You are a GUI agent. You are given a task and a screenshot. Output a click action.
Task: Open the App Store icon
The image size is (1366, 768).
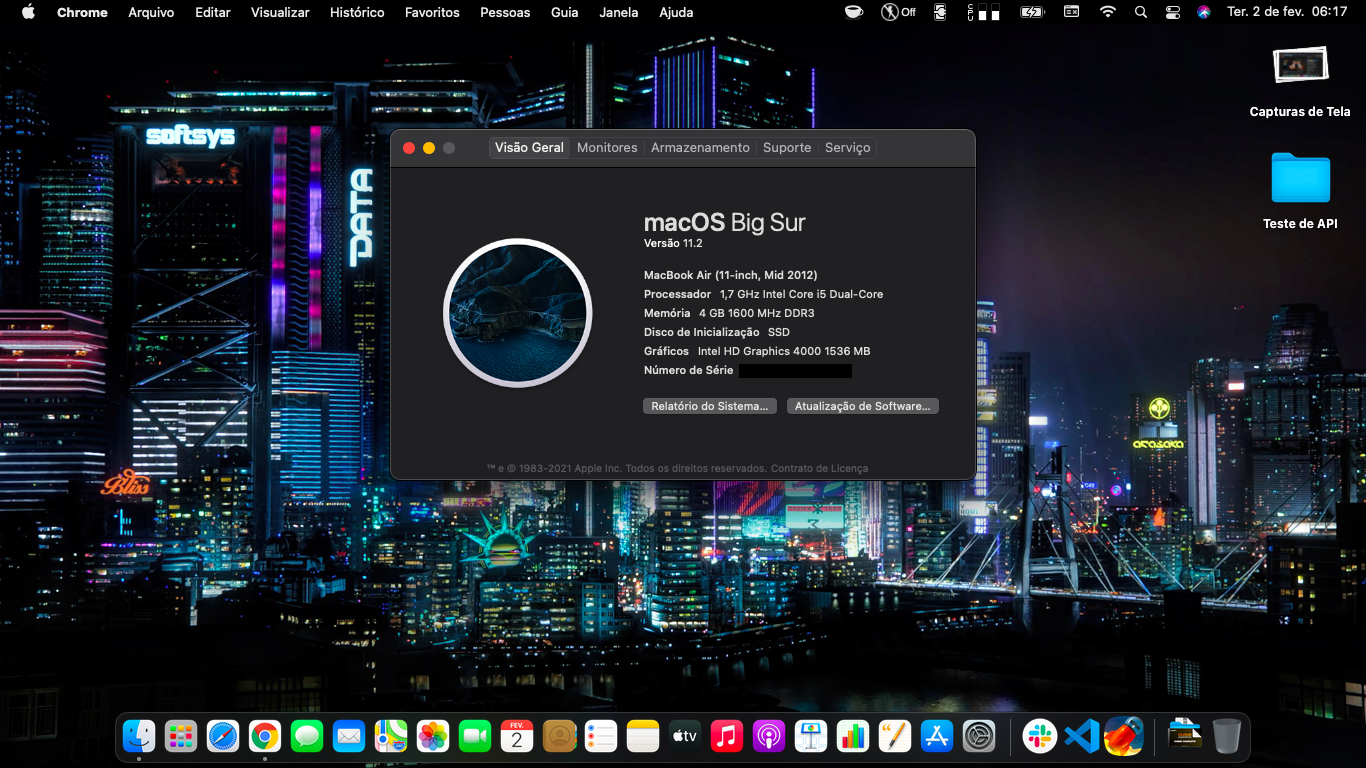[937, 737]
